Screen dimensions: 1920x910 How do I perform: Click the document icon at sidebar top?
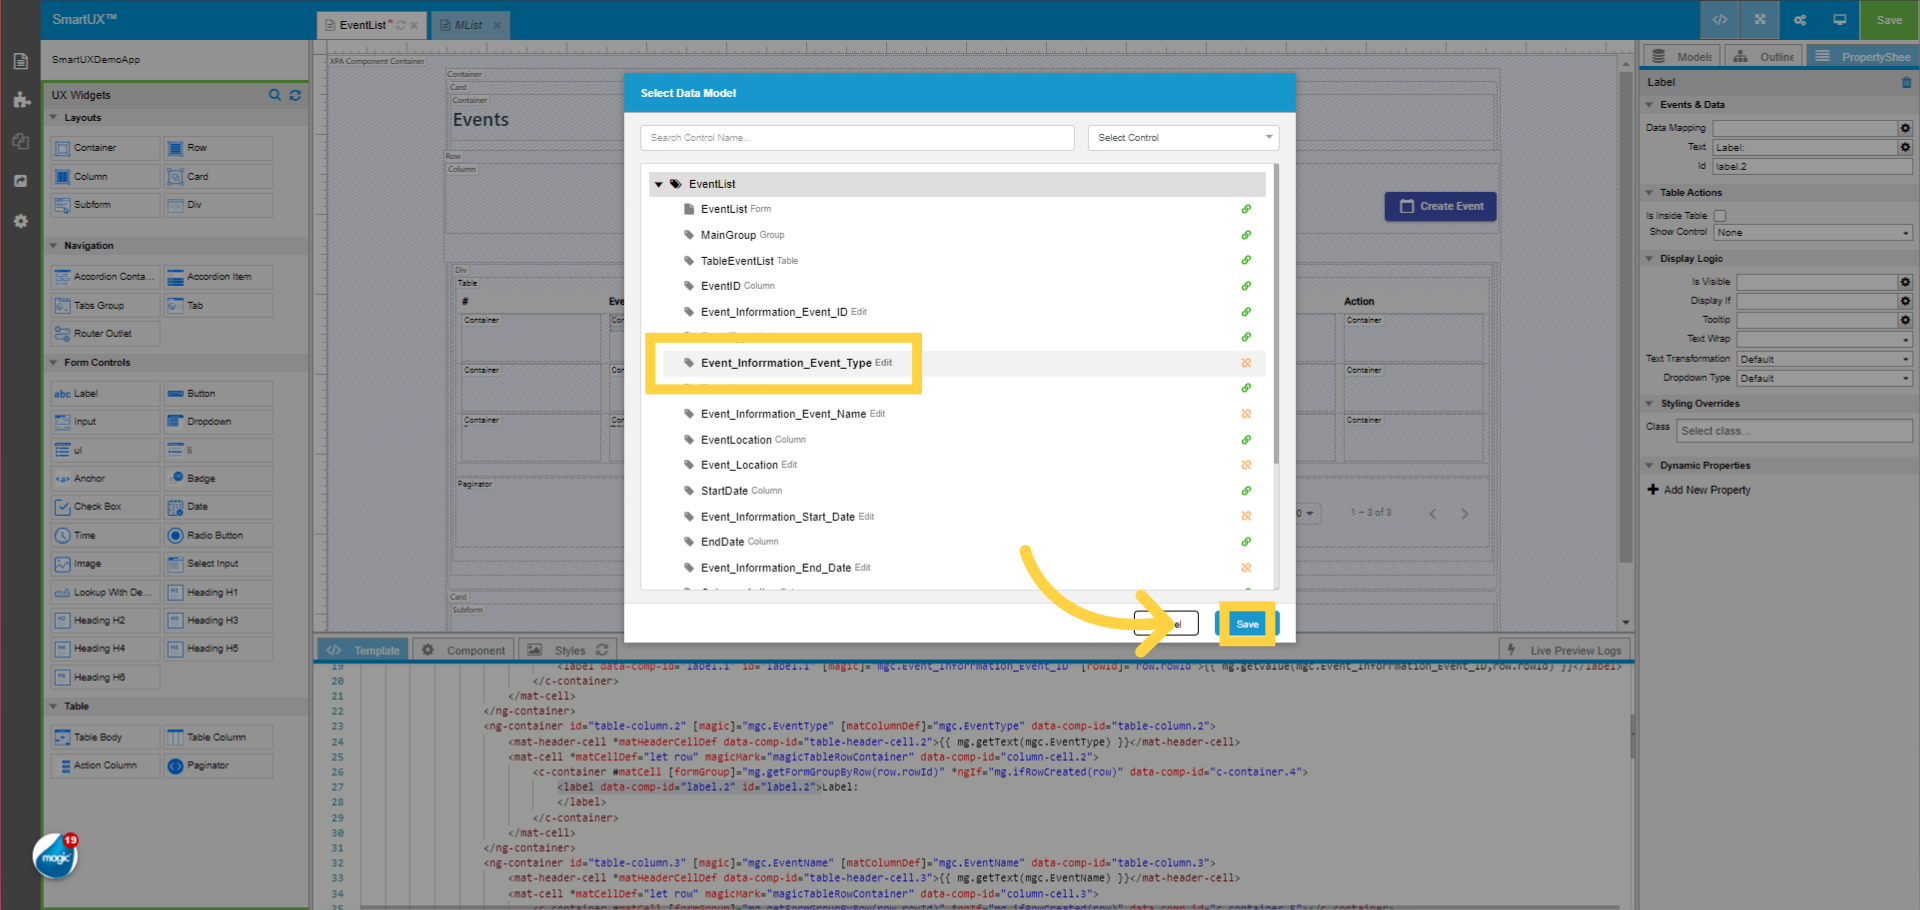point(20,60)
